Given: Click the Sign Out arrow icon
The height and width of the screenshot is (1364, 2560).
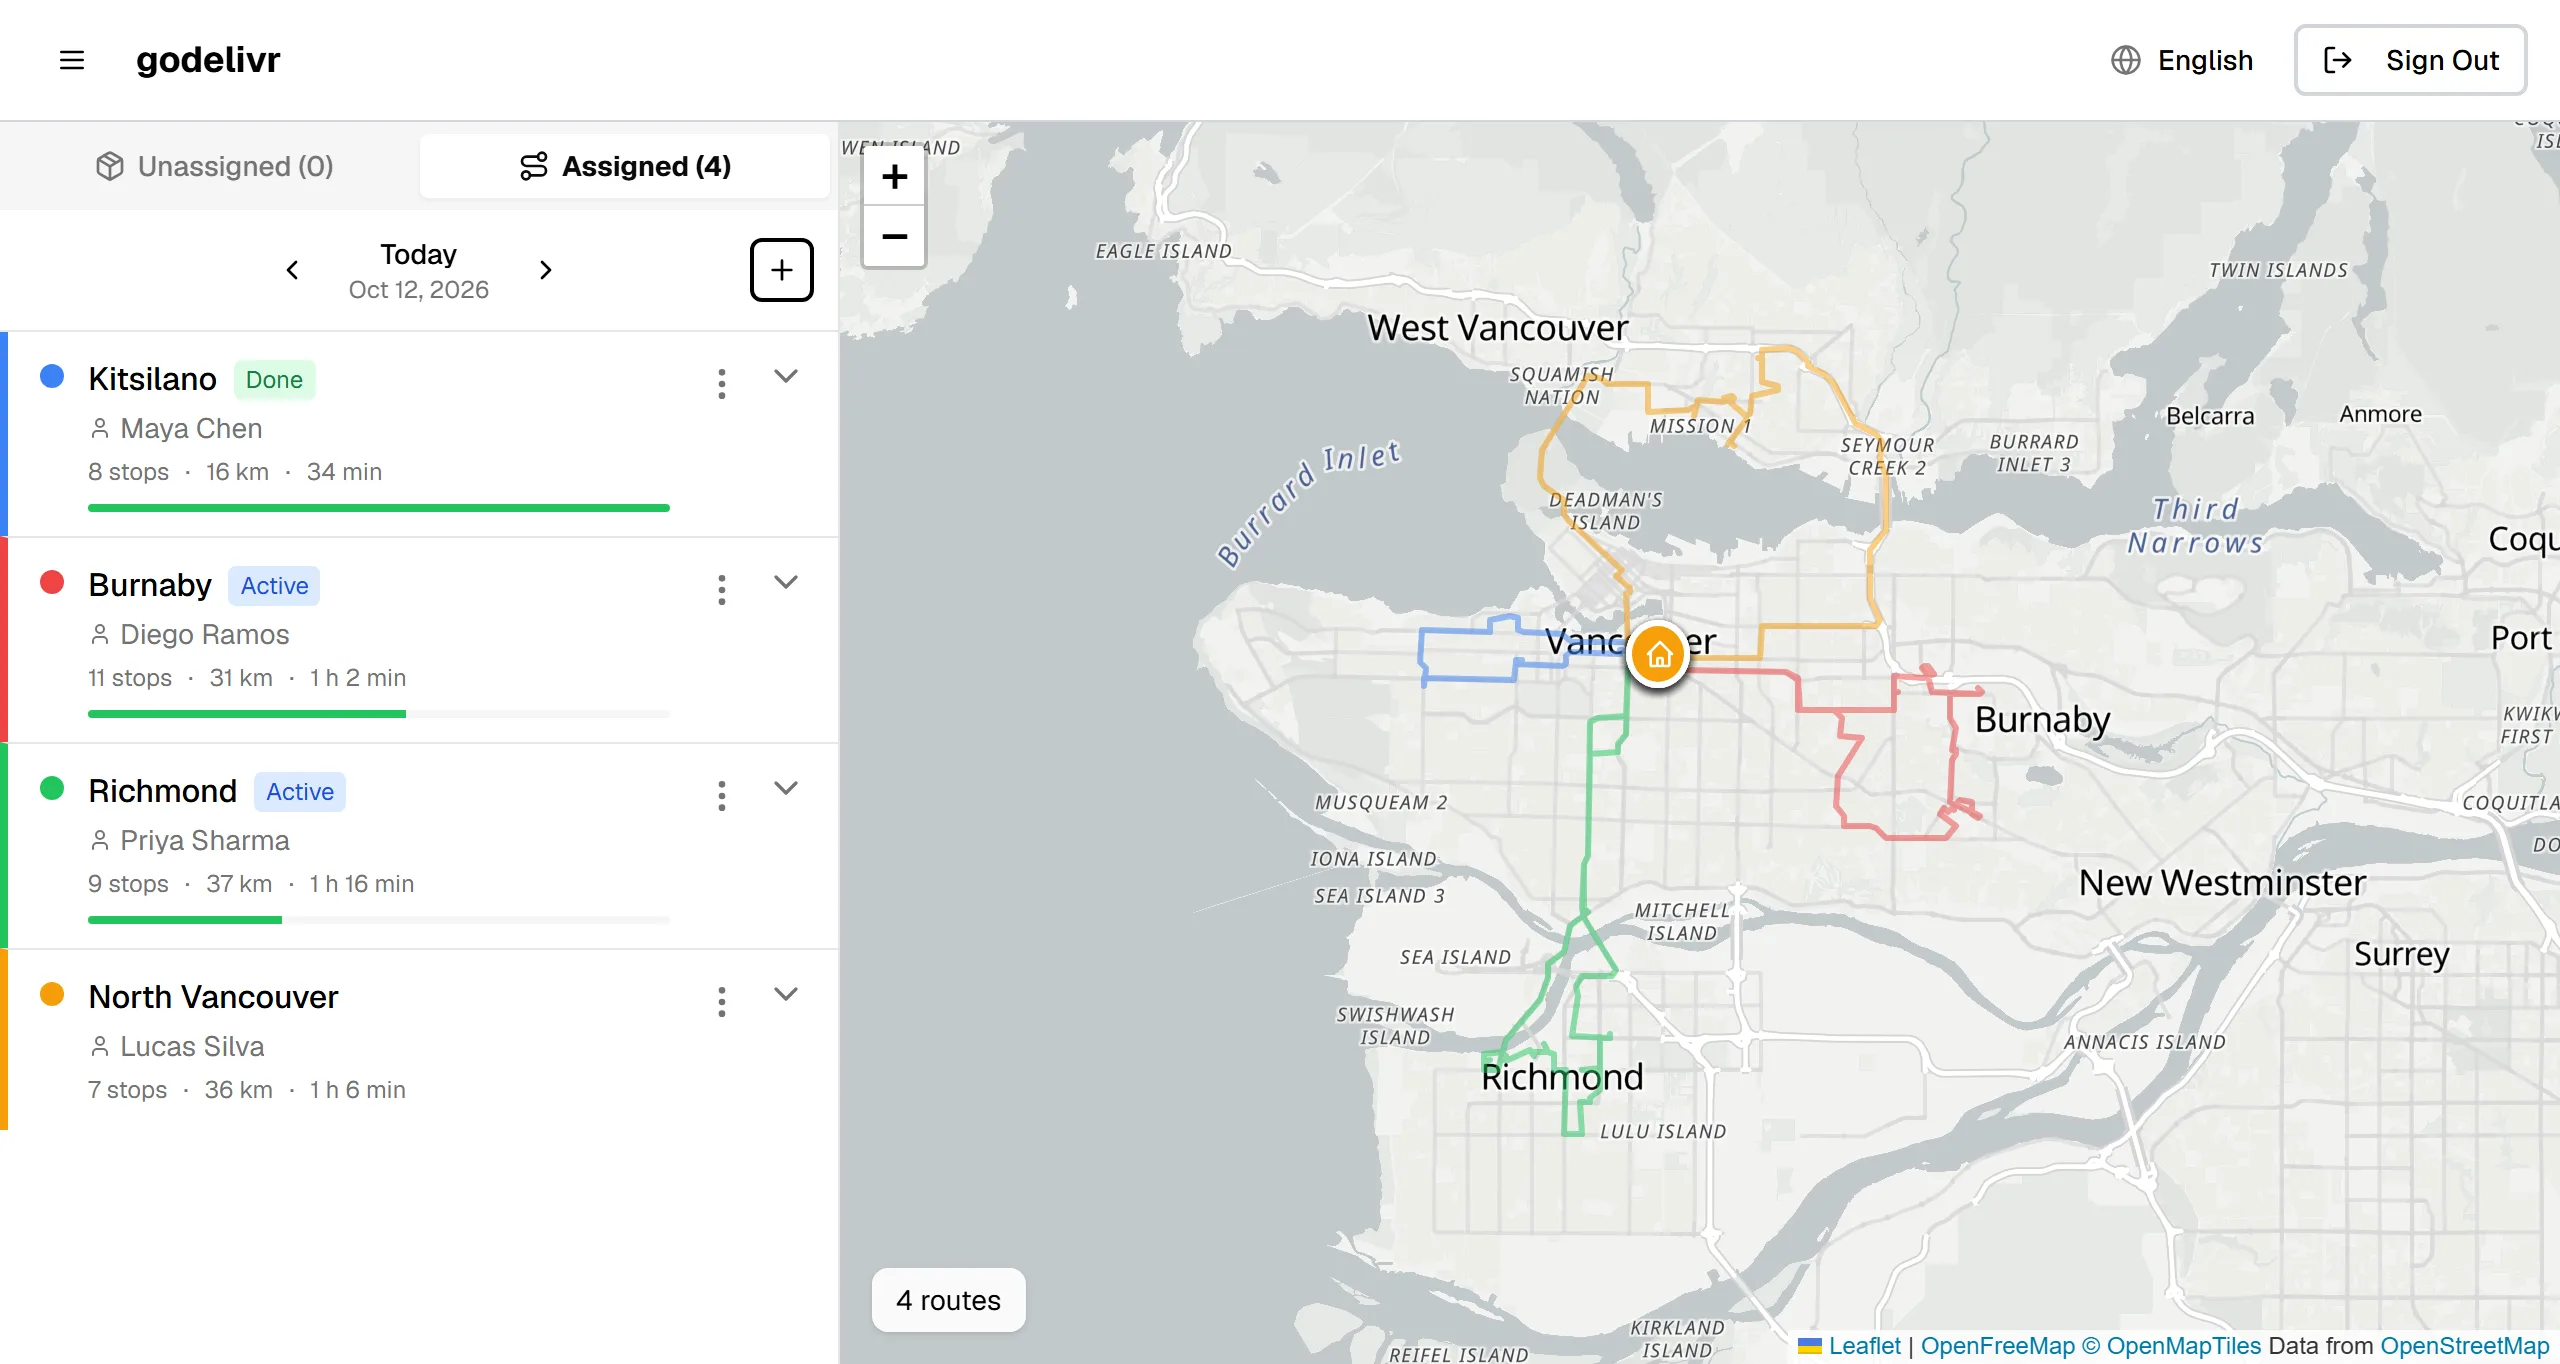Looking at the screenshot, I should click(2337, 60).
